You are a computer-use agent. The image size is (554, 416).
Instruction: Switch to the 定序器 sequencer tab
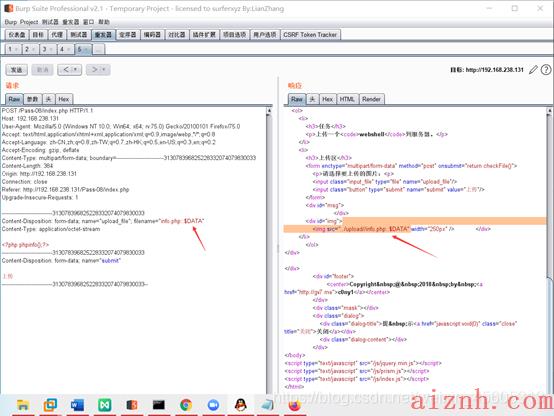coord(128,35)
